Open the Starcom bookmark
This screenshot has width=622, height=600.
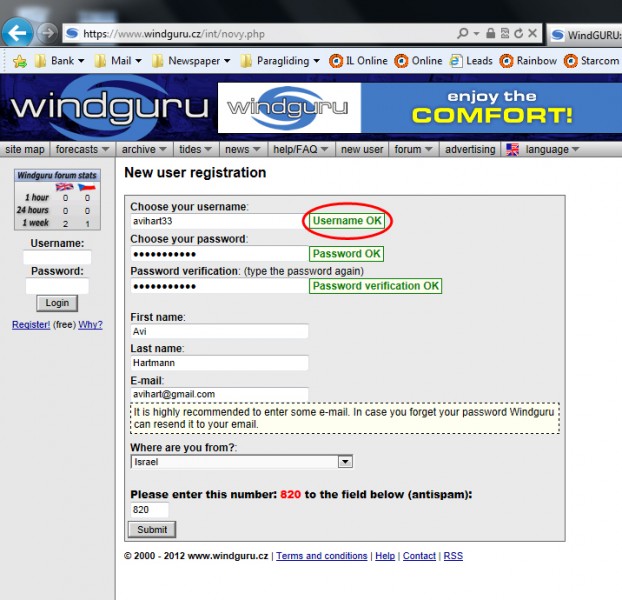(x=591, y=61)
